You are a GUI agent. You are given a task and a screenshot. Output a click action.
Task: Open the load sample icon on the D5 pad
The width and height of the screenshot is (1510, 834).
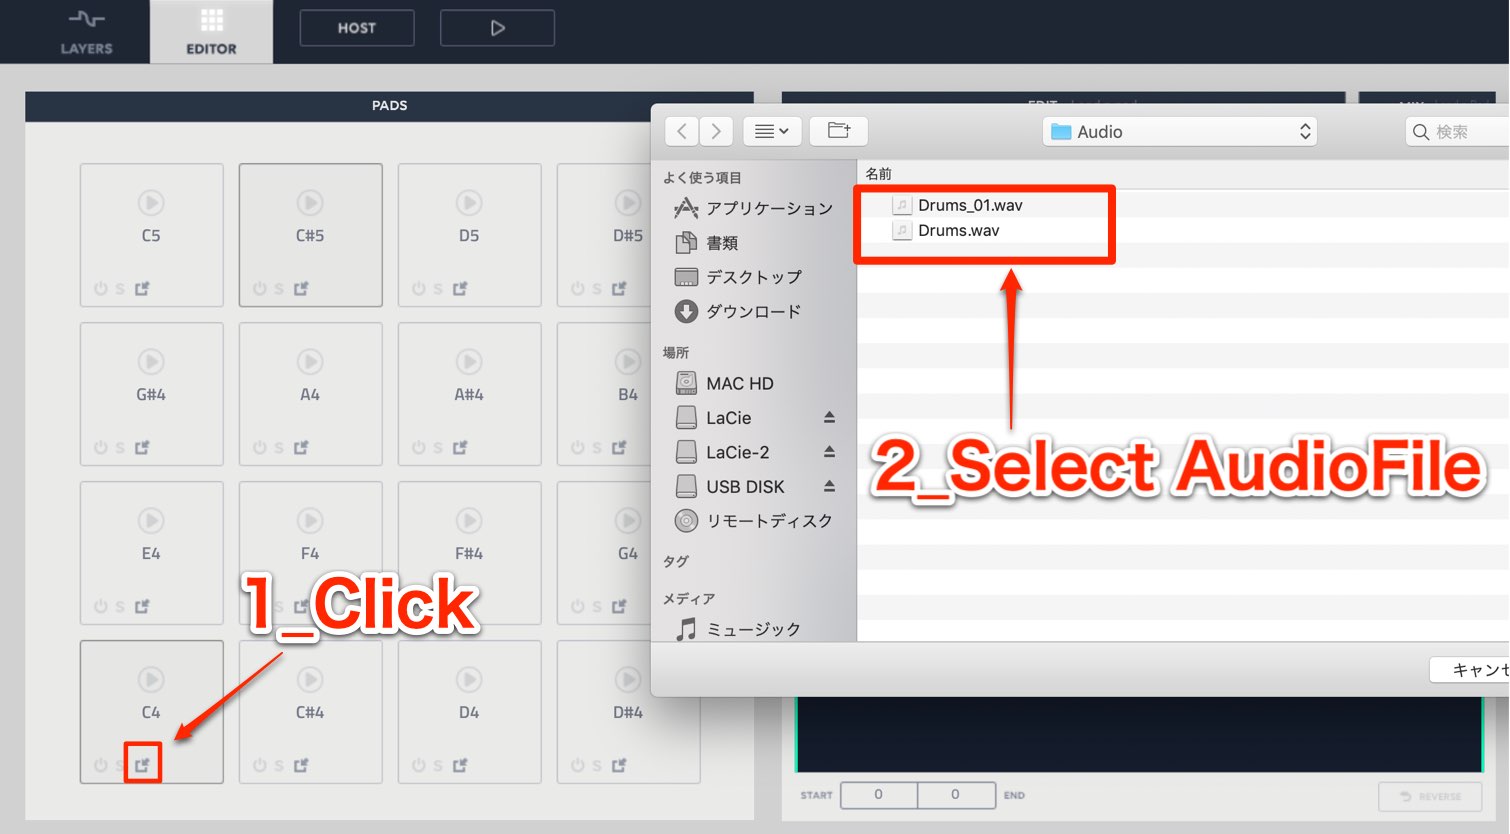(460, 288)
